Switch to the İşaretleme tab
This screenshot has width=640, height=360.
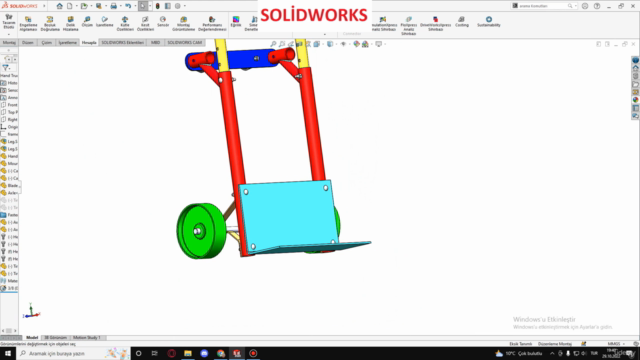pos(67,42)
